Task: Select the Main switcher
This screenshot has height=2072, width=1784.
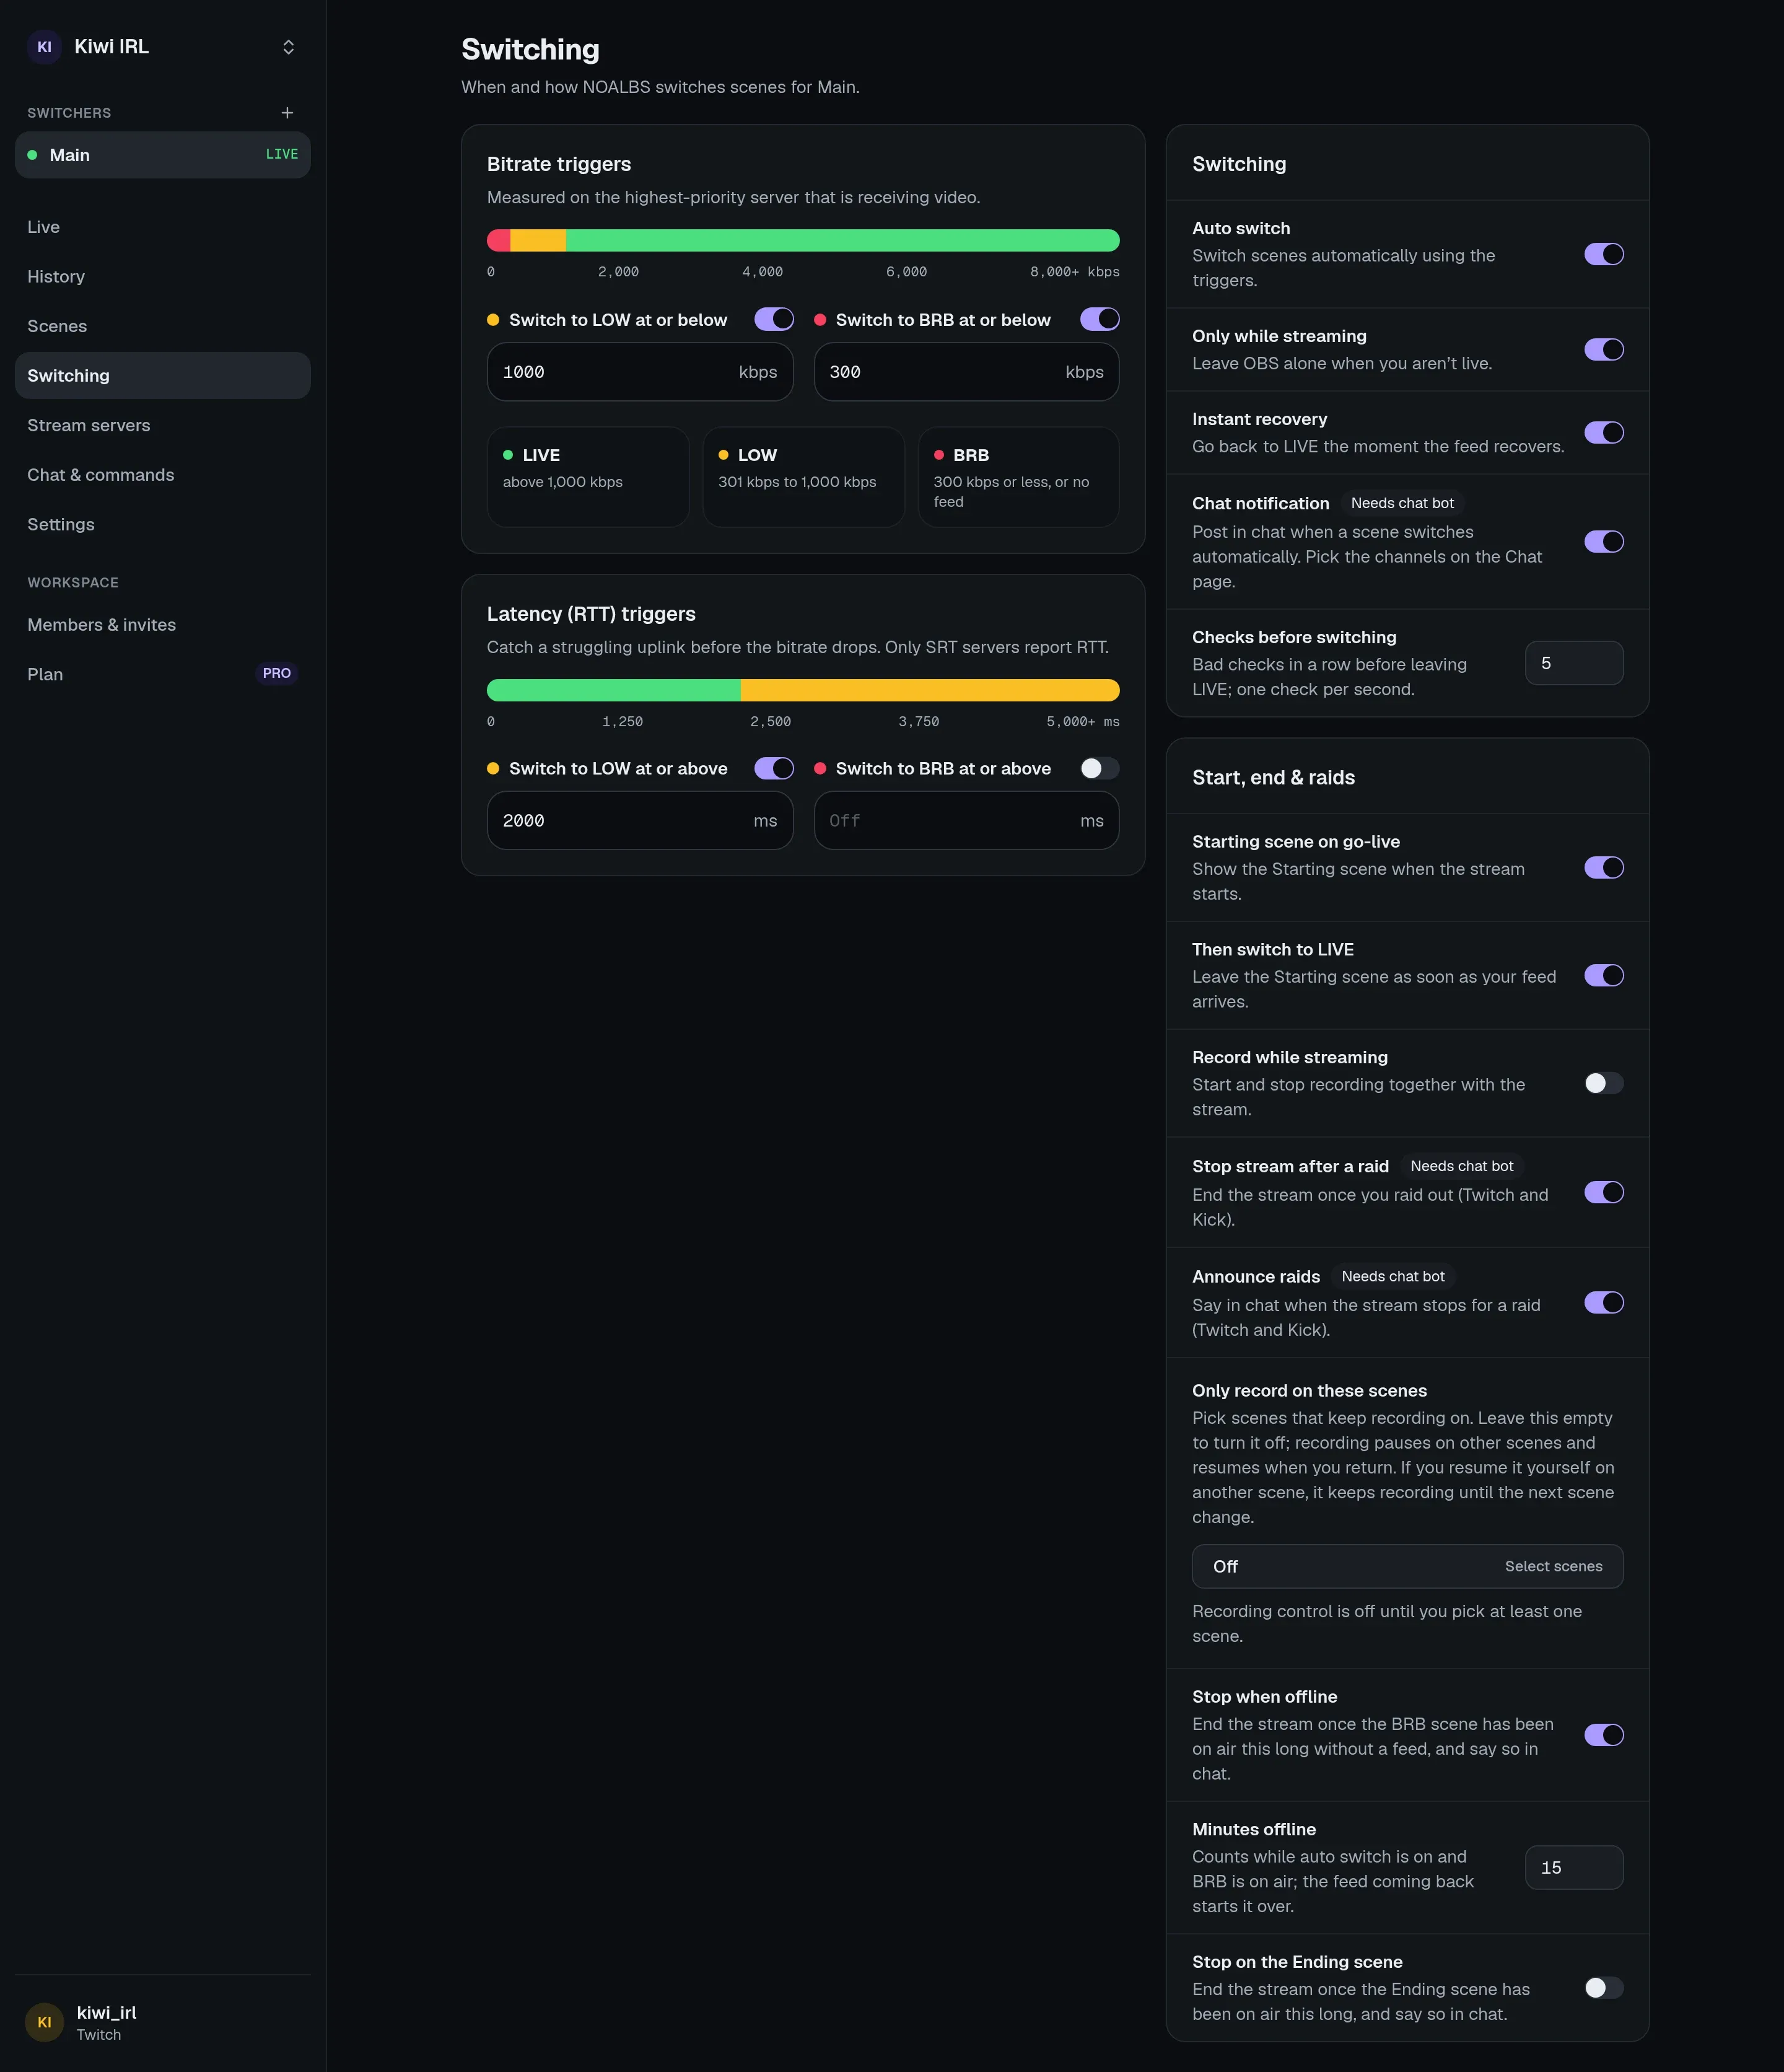Action: coord(163,155)
